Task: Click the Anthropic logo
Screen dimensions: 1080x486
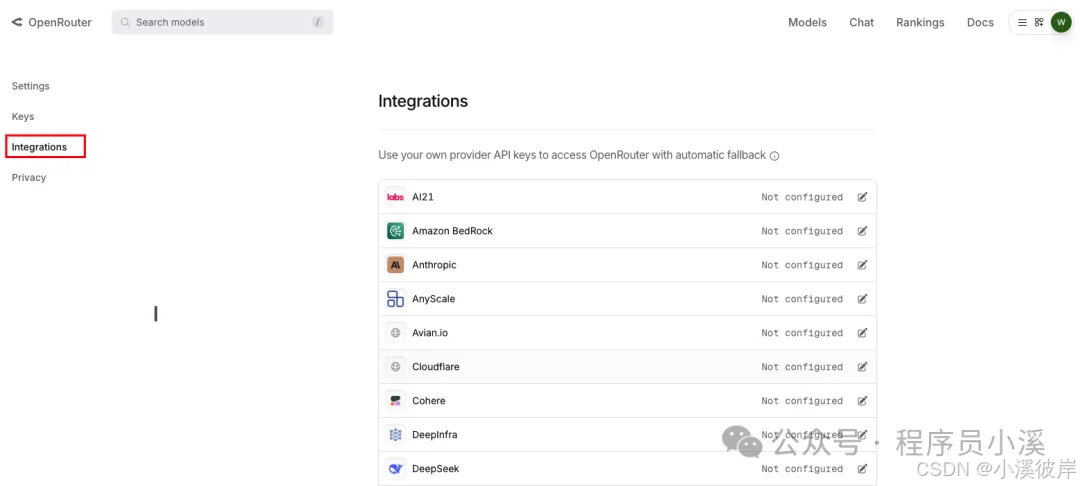Action: tap(395, 265)
